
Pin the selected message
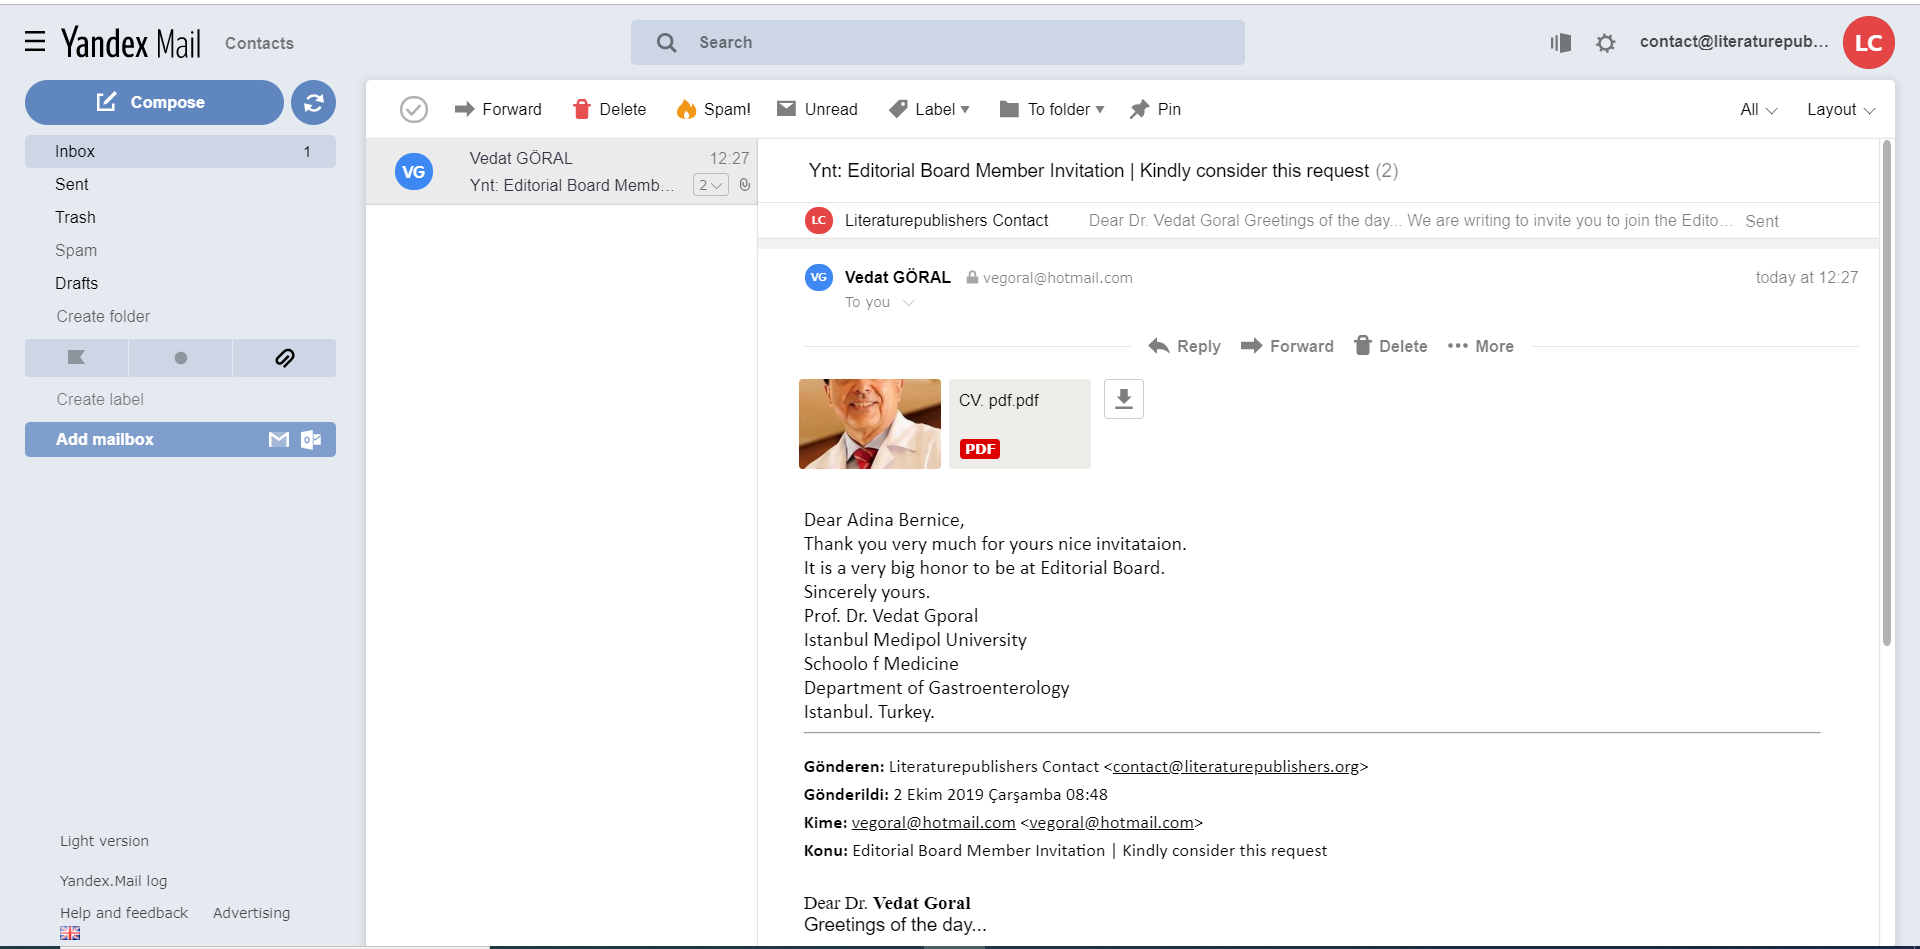coord(1155,109)
